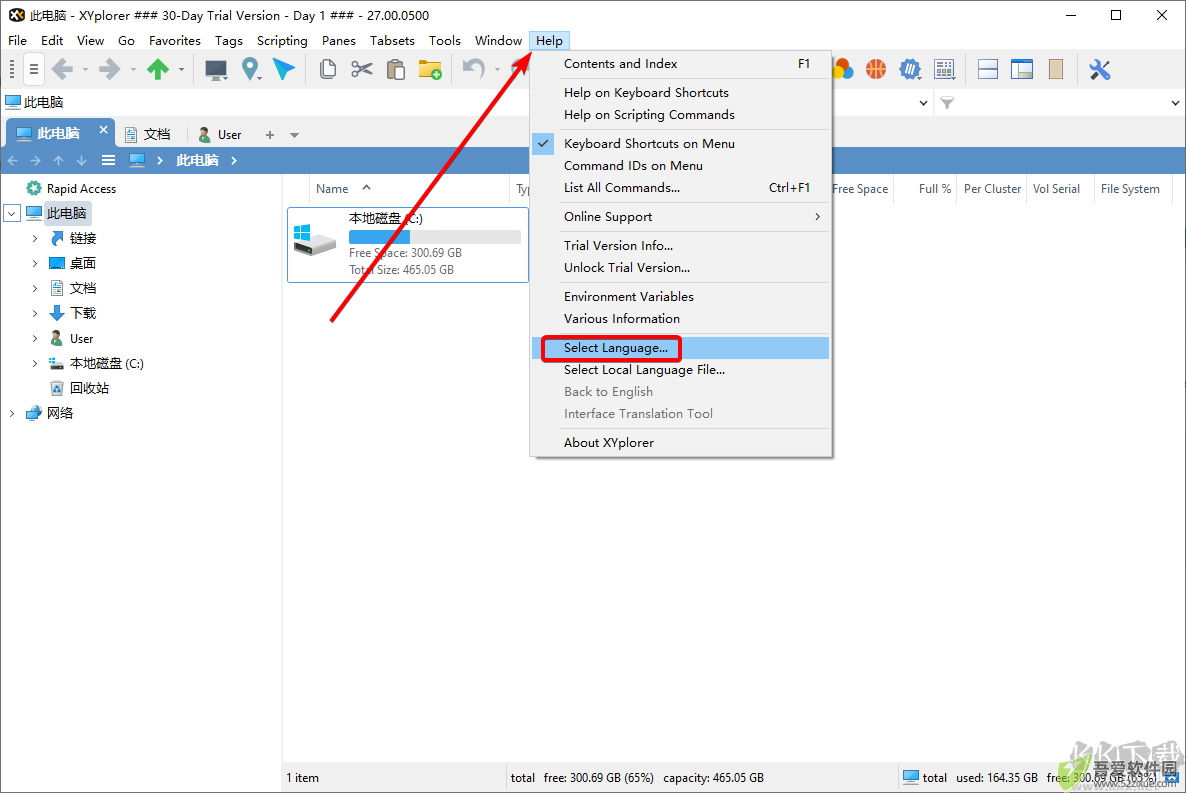Click the beige panel toolbar icon

[1056, 70]
